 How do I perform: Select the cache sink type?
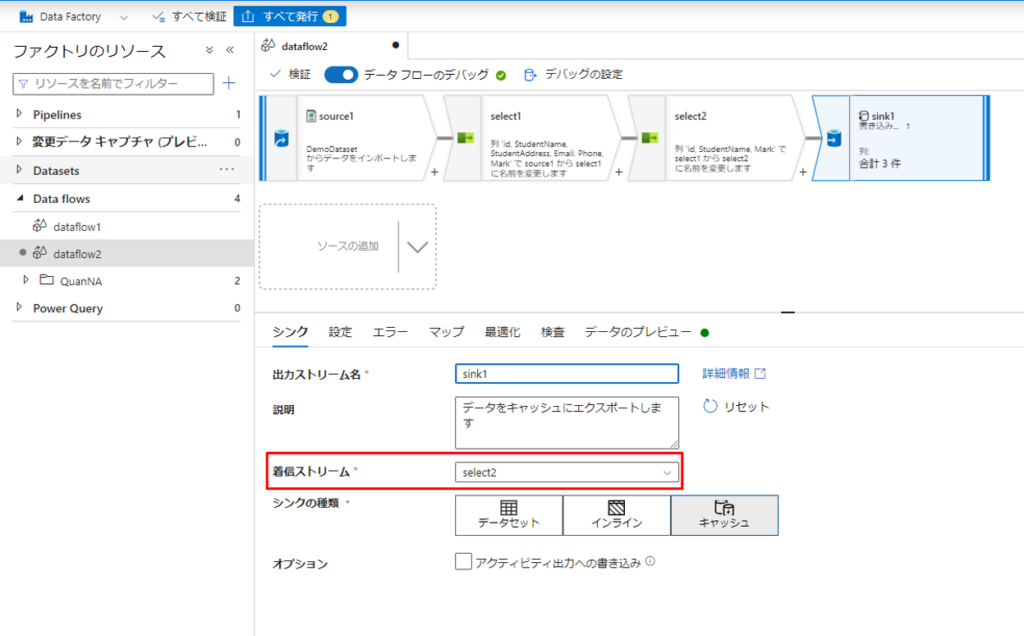coord(724,515)
